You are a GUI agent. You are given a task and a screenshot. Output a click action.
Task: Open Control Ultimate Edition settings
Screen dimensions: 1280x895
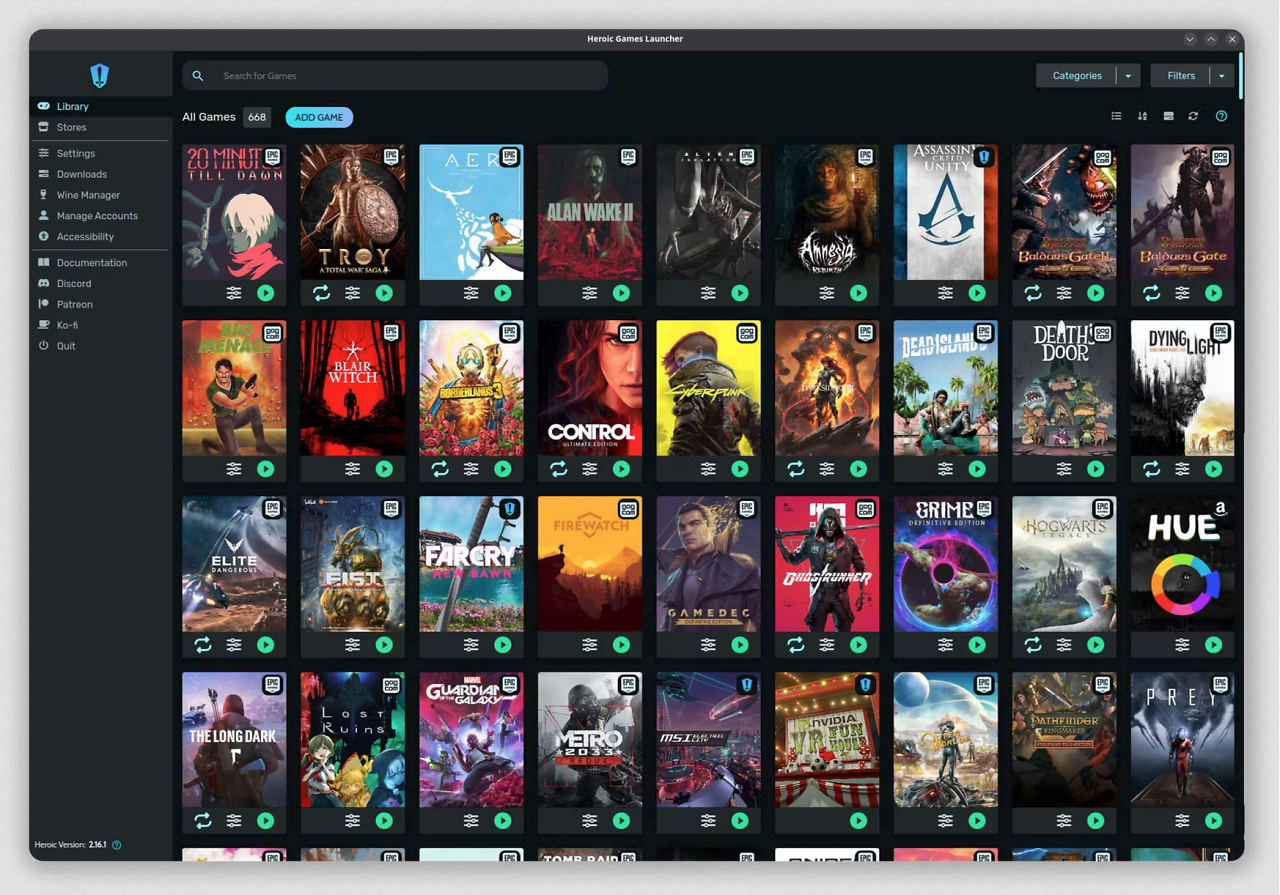tap(590, 469)
